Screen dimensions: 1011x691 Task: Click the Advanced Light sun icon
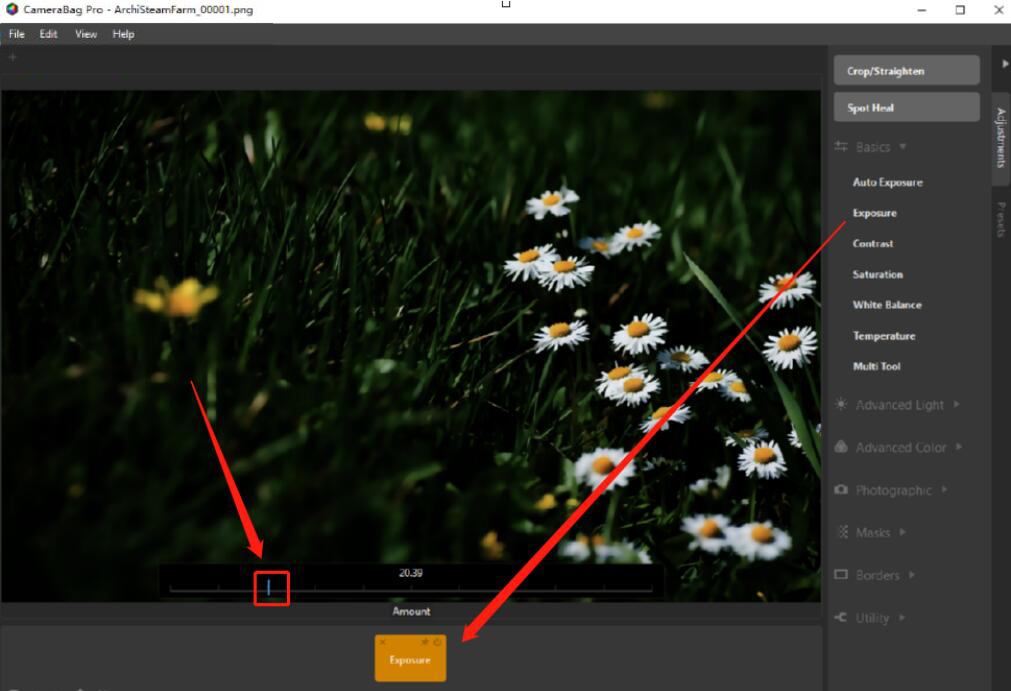click(841, 405)
